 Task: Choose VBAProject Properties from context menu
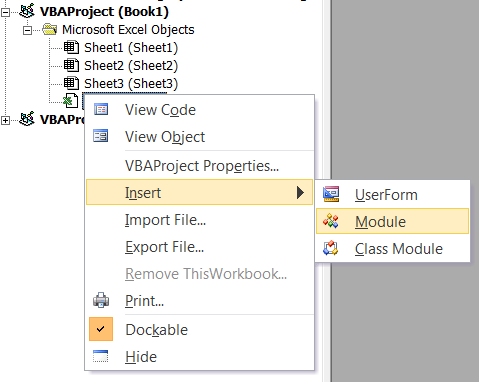(202, 166)
